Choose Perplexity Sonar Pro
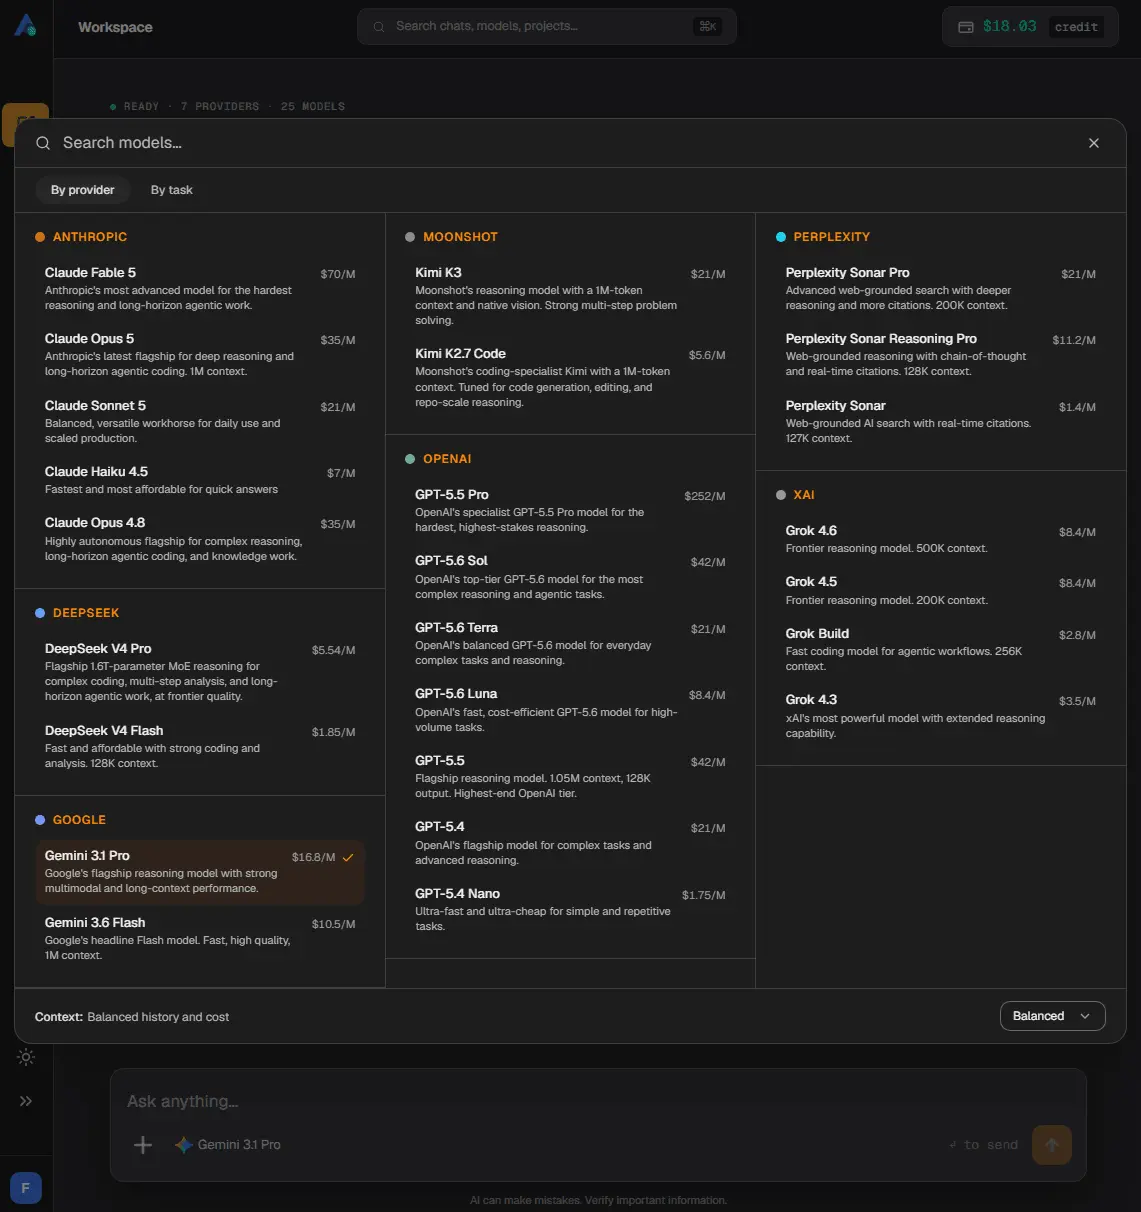 [941, 288]
